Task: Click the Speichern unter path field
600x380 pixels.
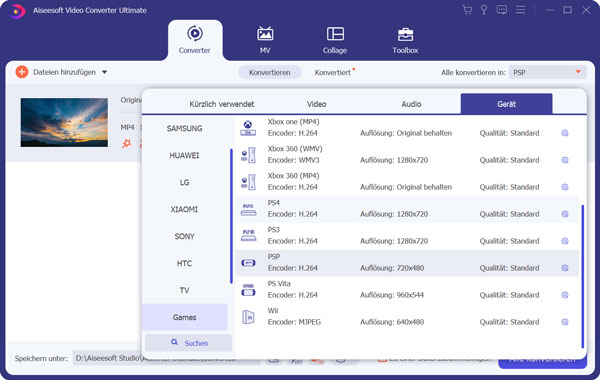Action: (x=166, y=359)
